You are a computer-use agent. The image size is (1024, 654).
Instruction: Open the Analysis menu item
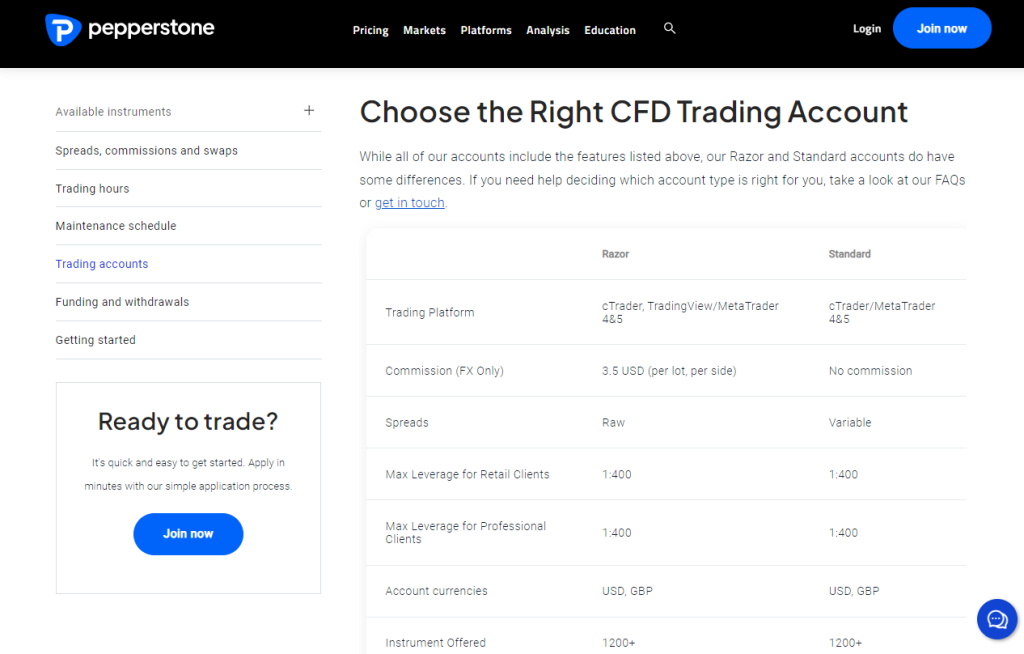[x=547, y=30]
